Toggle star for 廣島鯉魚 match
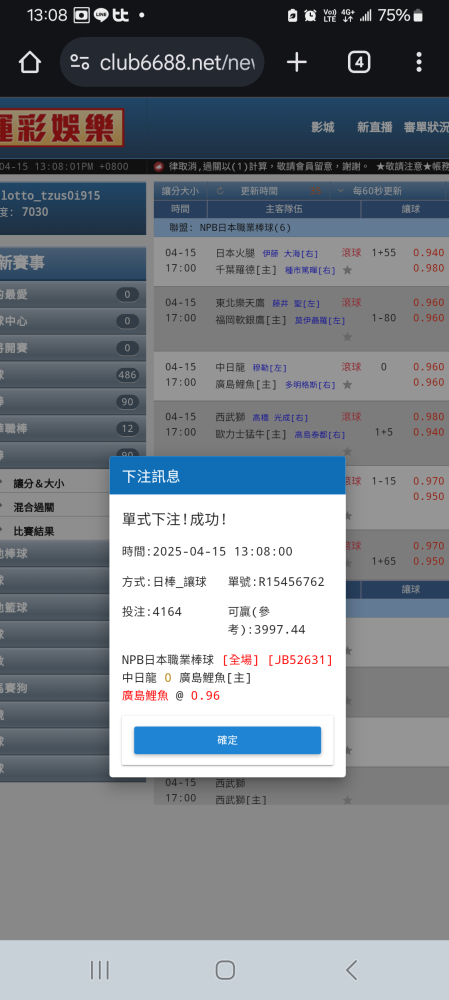The width and height of the screenshot is (449, 1000). (348, 385)
